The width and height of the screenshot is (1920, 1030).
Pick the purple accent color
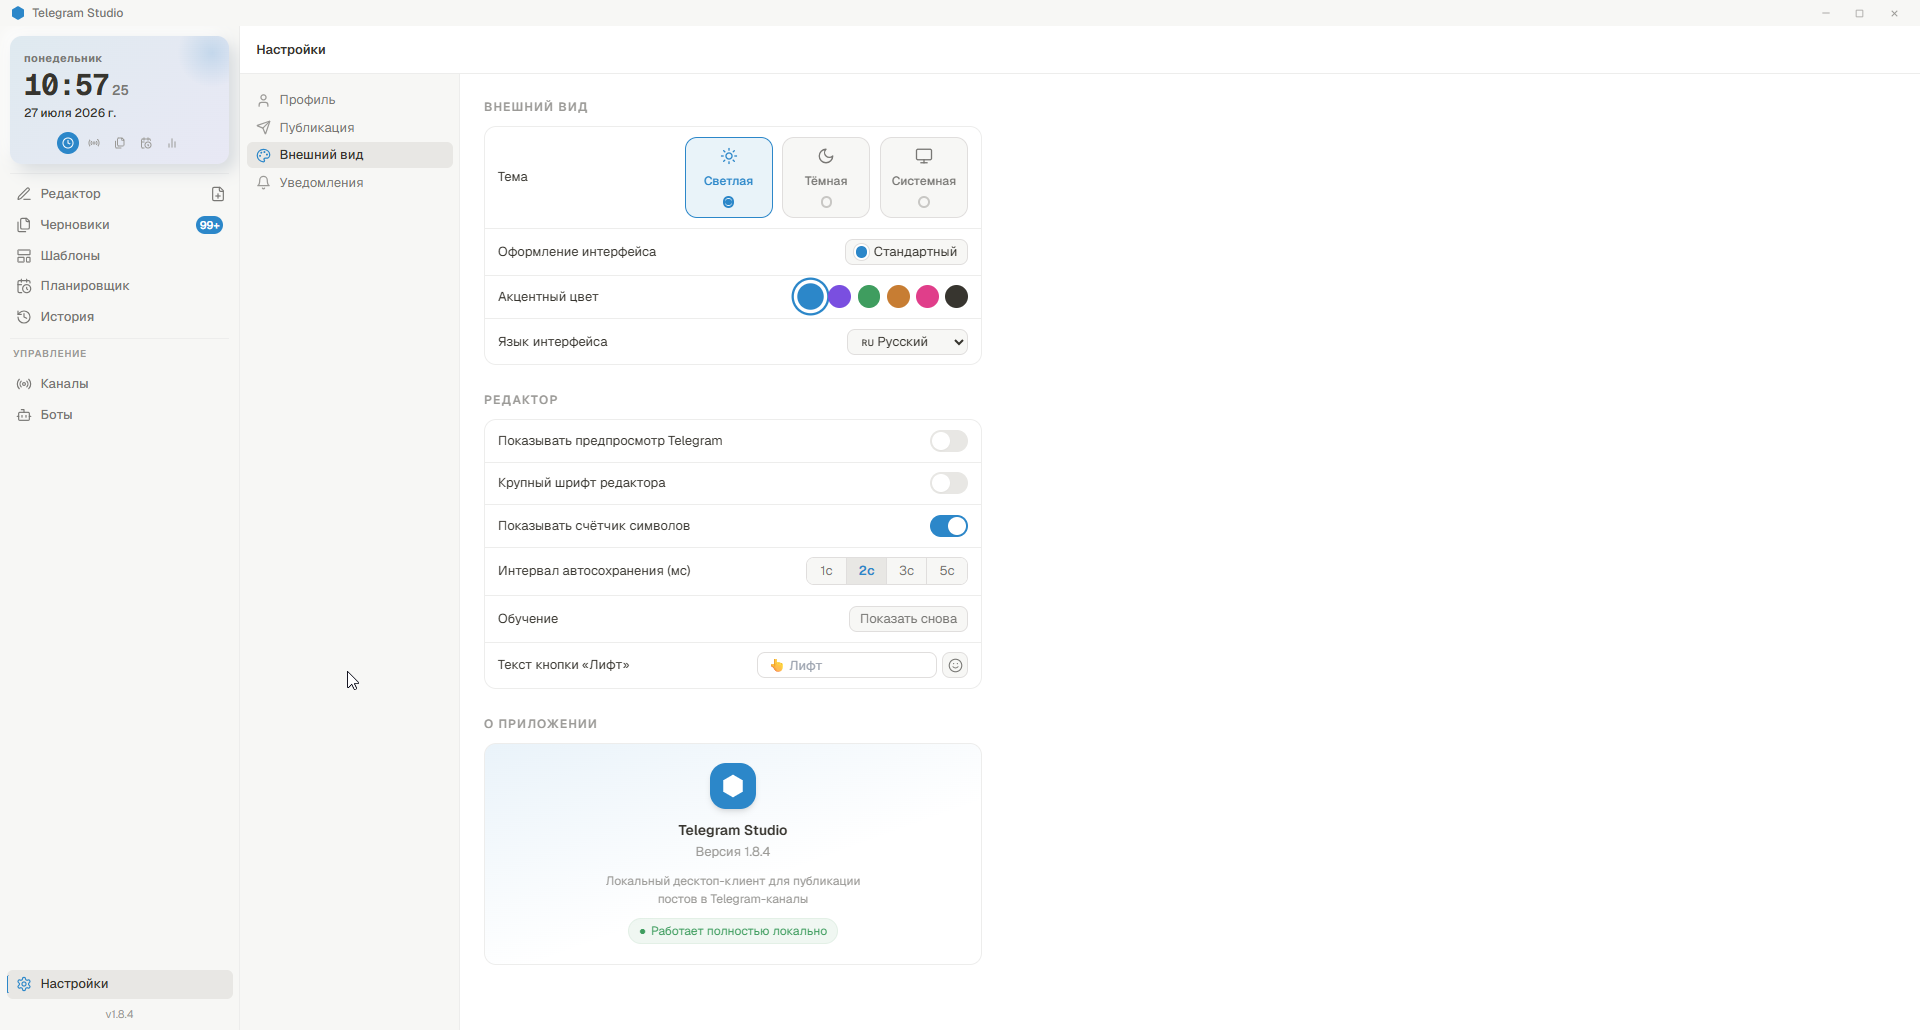click(840, 297)
